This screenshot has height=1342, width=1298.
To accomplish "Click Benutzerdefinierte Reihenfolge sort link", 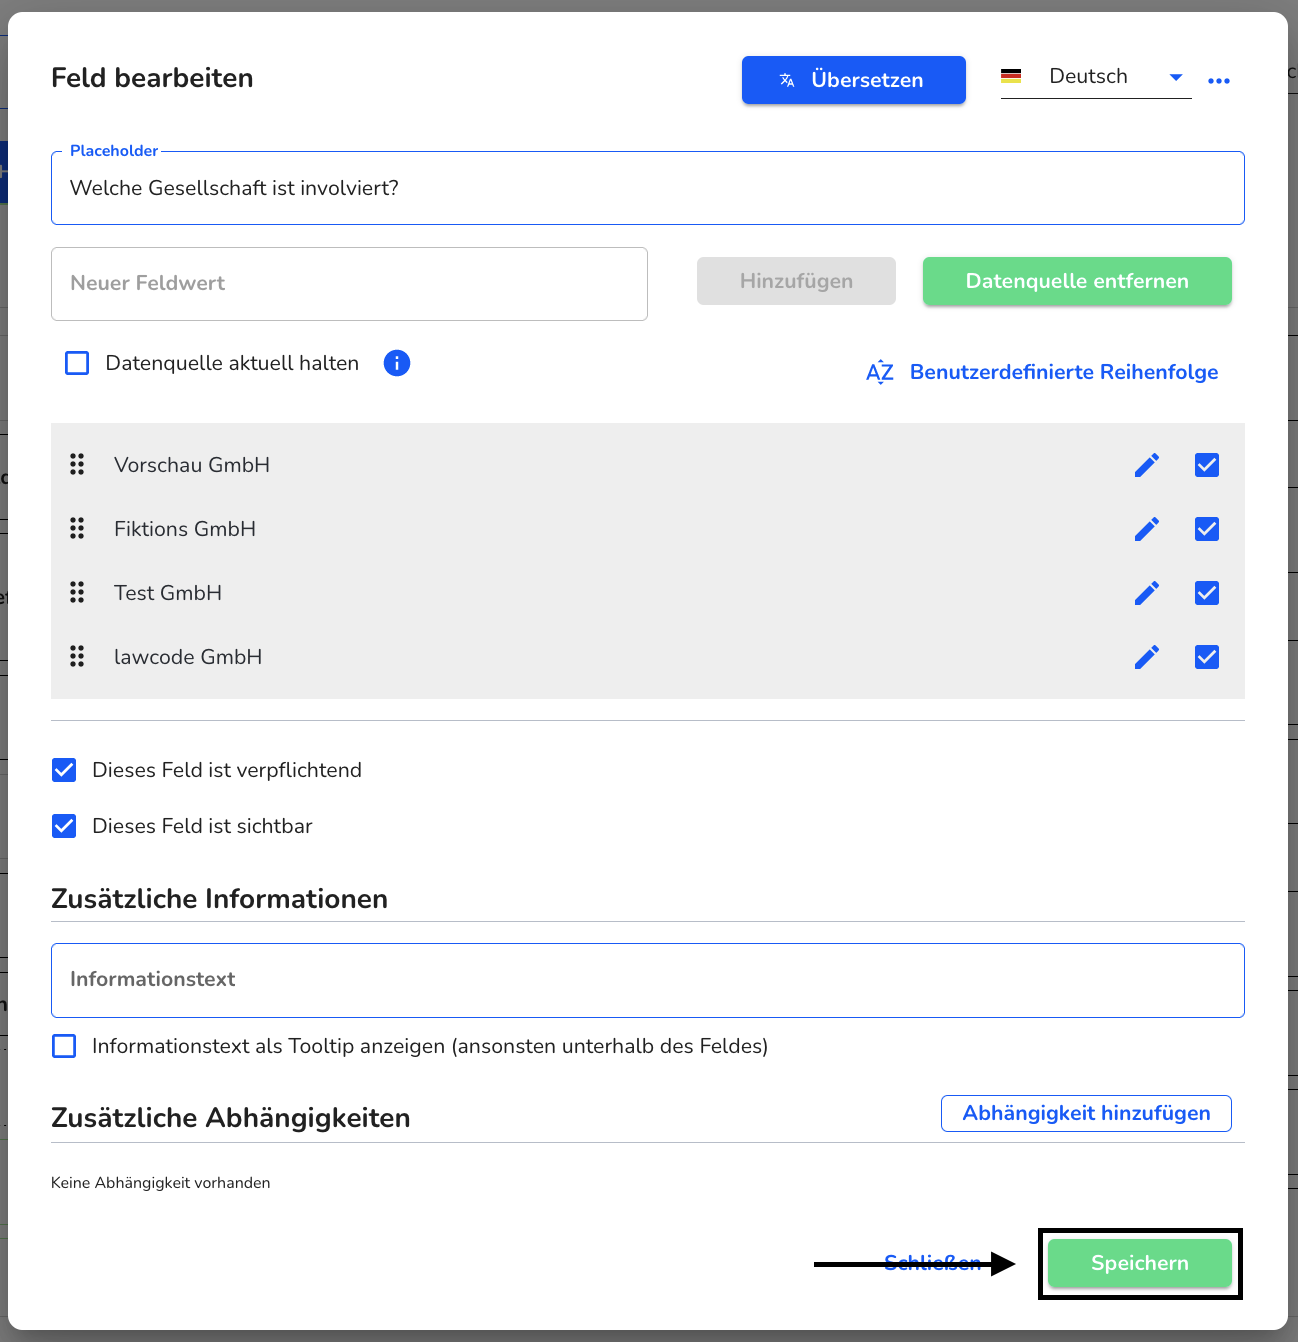I will [x=1064, y=372].
